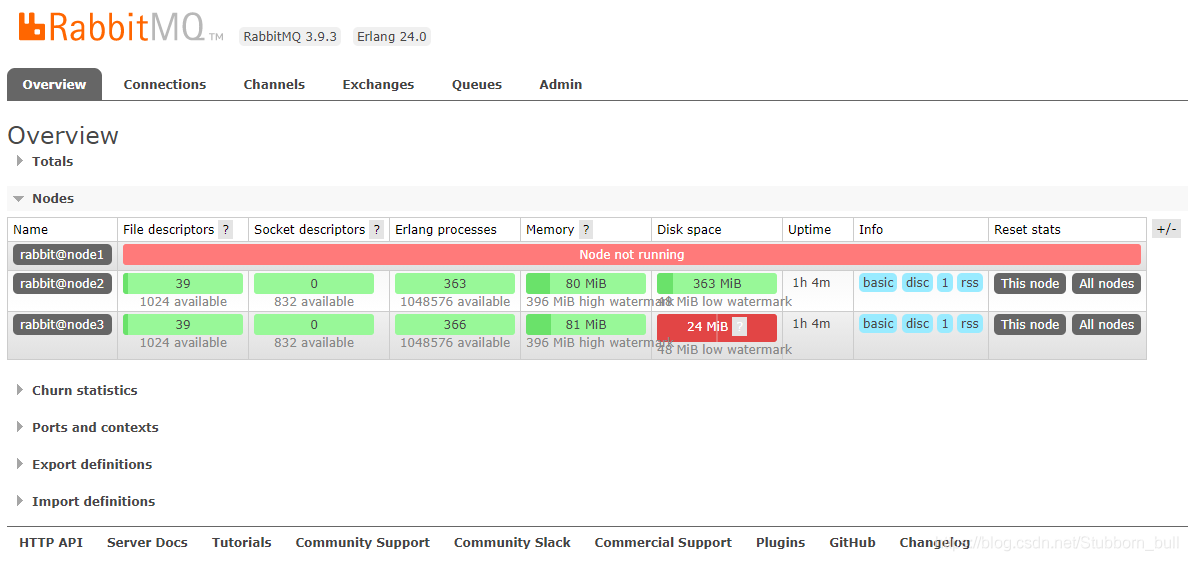Click the basic badge for rabbit@node2
This screenshot has height=561, width=1188.
(x=878, y=283)
